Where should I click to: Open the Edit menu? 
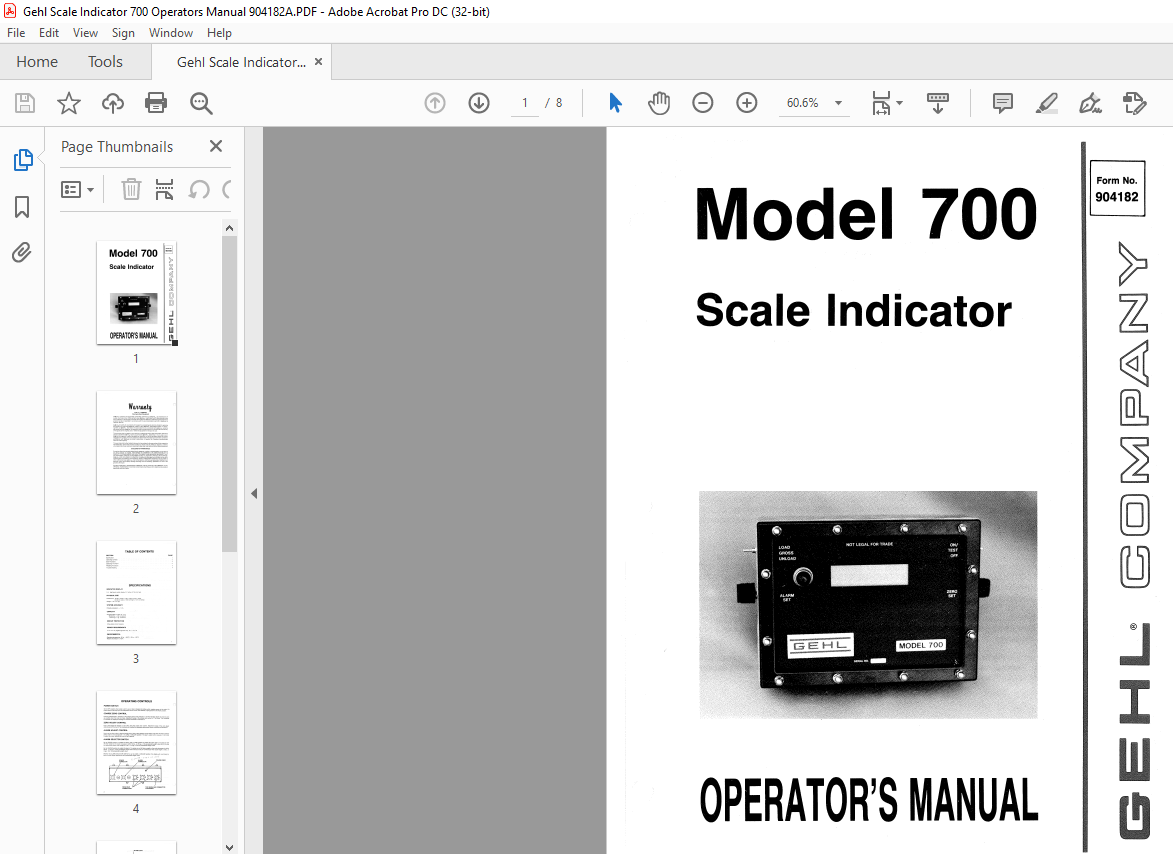coord(49,33)
